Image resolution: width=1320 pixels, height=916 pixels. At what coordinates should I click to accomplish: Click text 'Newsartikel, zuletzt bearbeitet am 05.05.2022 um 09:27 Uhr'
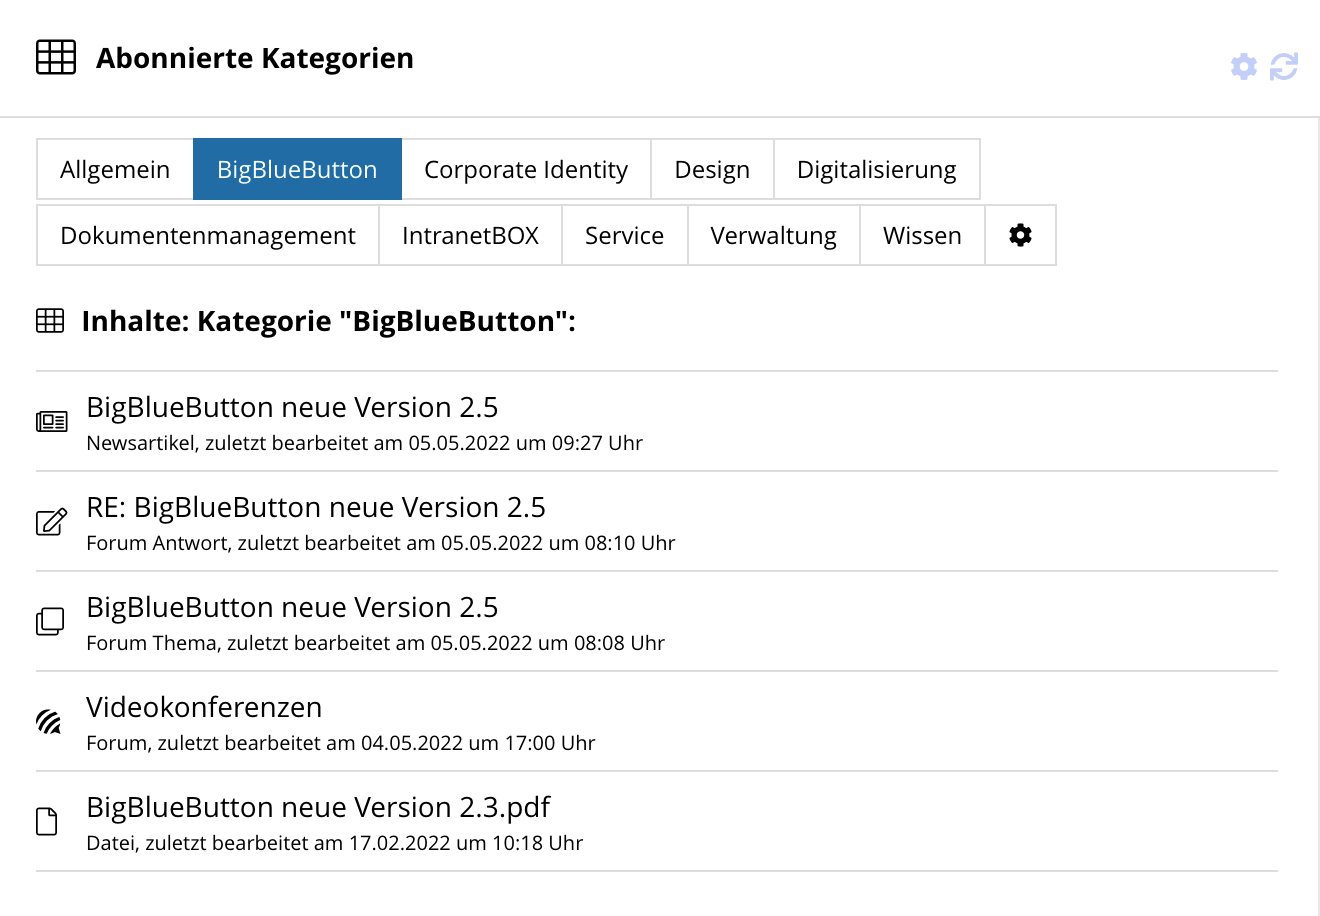[x=364, y=443]
